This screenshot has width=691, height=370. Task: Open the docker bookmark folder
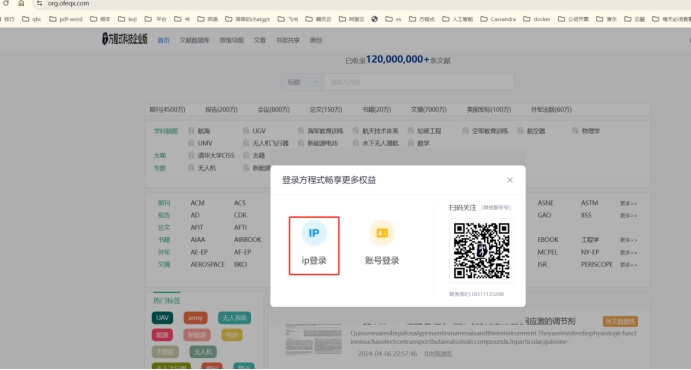point(537,19)
